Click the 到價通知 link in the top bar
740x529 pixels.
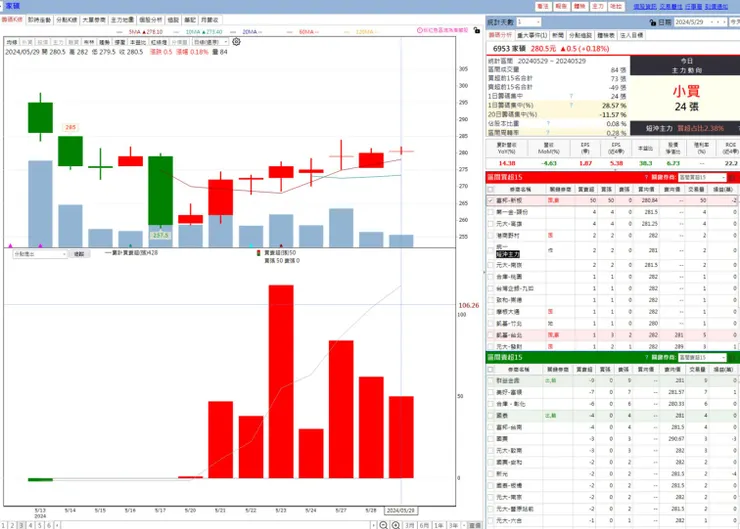pos(716,6)
